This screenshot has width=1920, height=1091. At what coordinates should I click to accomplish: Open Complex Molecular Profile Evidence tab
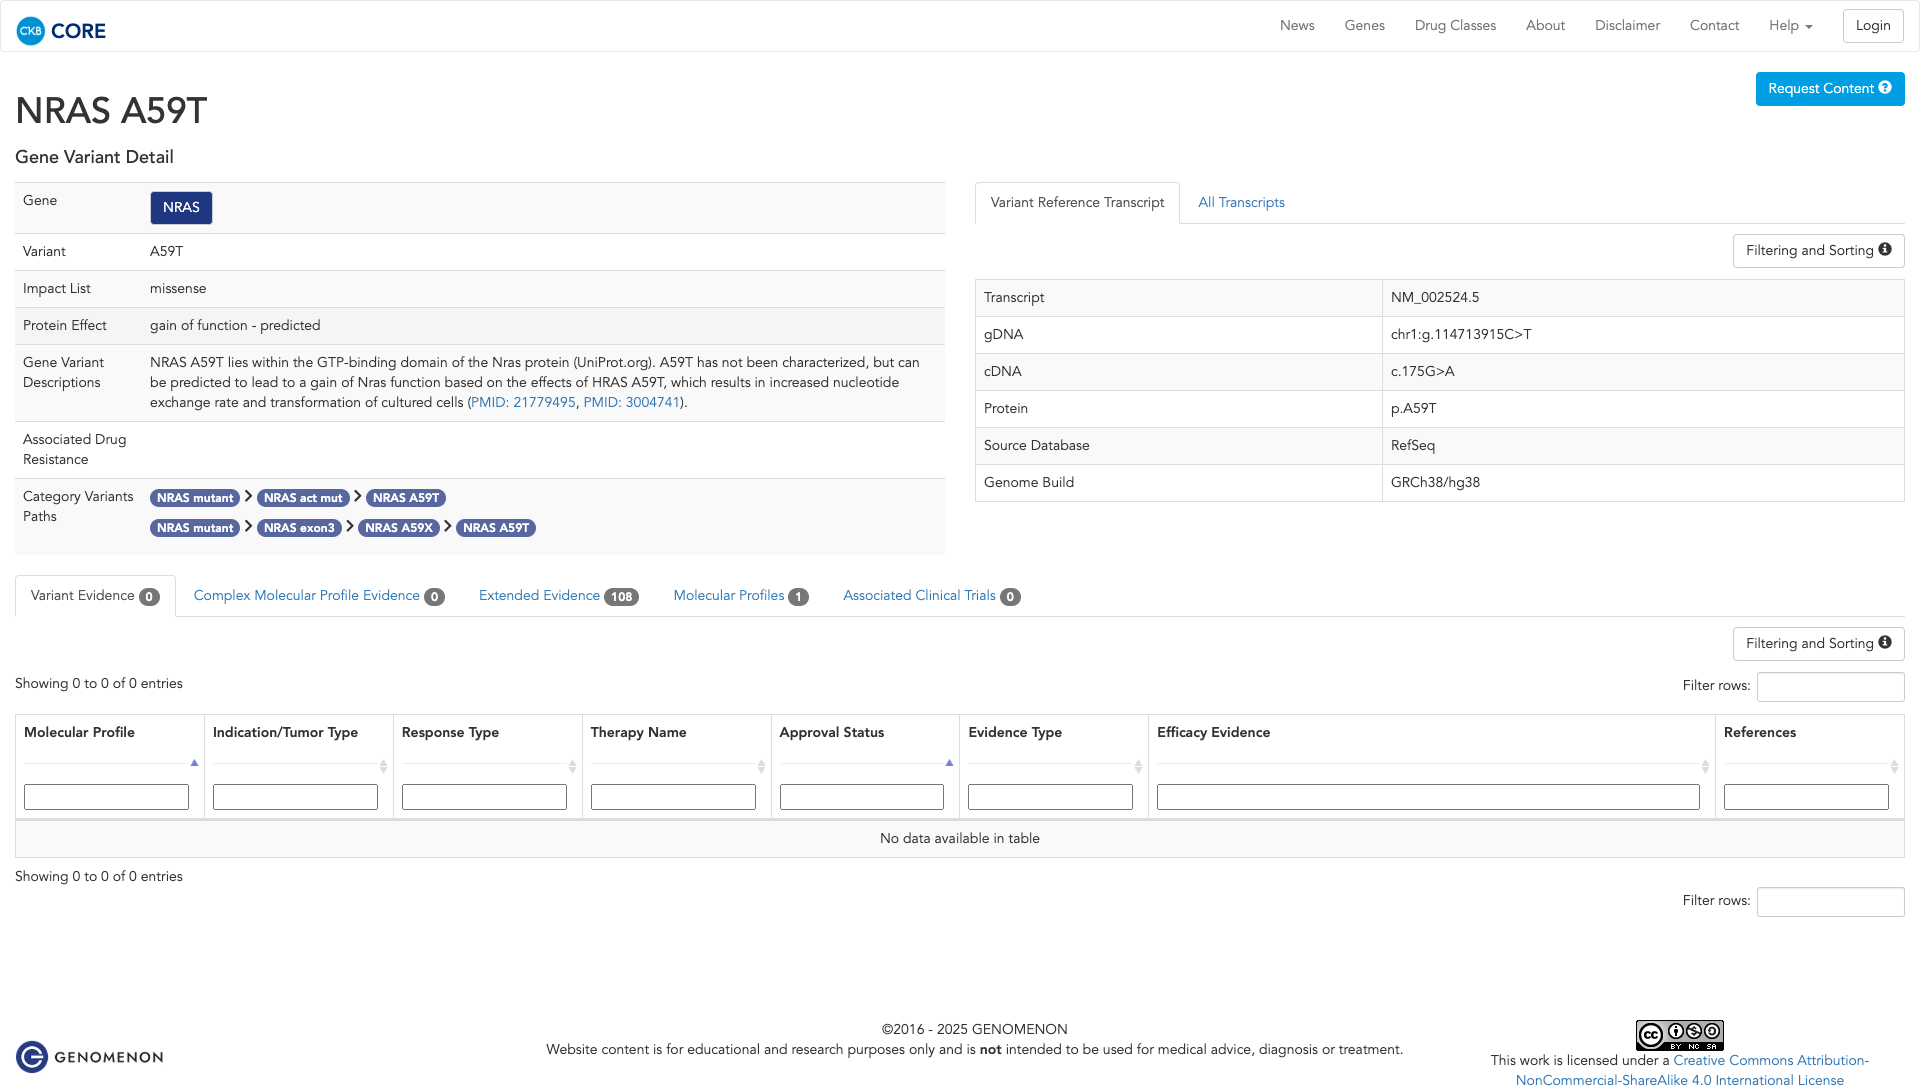click(319, 596)
